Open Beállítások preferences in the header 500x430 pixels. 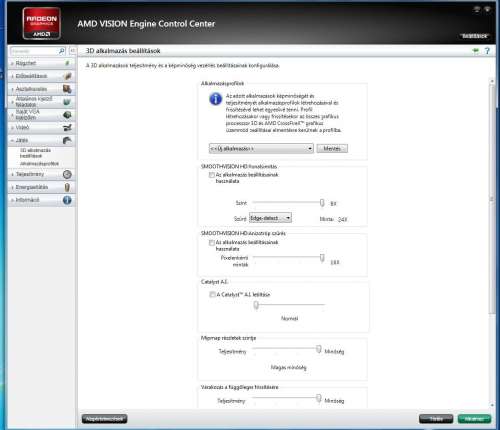pyautogui.click(x=475, y=36)
